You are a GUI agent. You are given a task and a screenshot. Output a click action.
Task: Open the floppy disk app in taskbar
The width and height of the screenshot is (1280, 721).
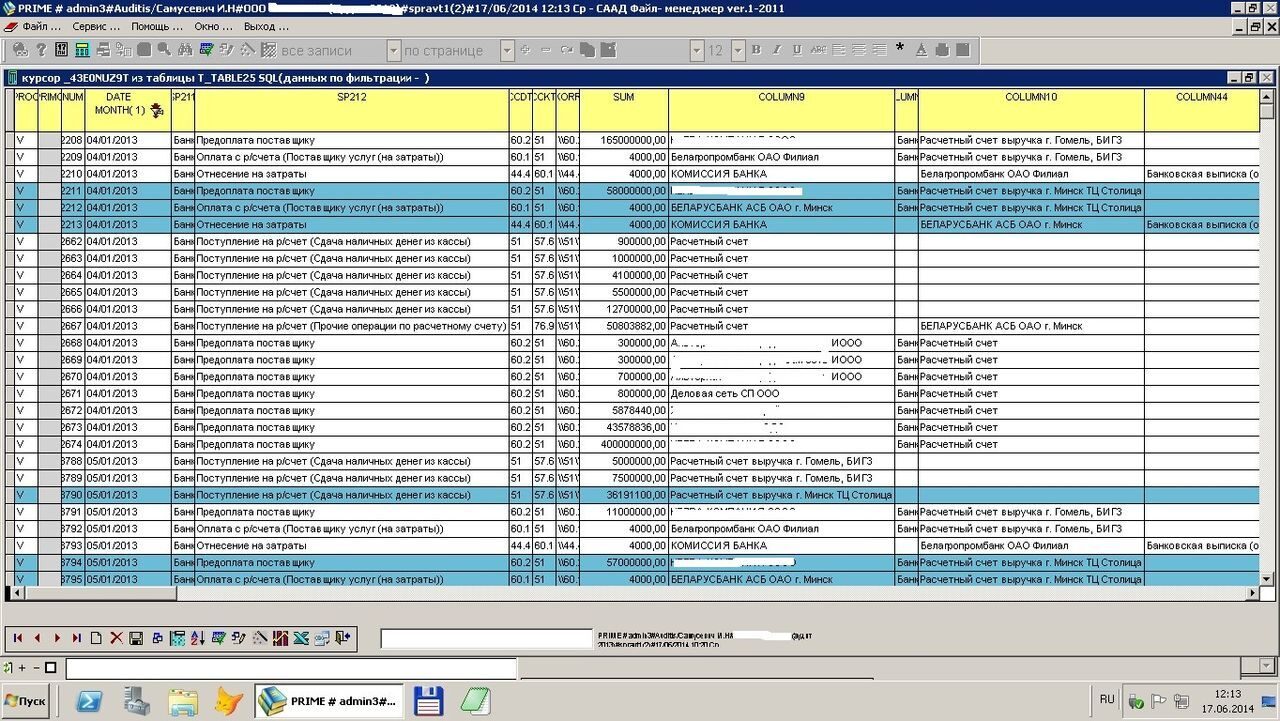(x=428, y=701)
